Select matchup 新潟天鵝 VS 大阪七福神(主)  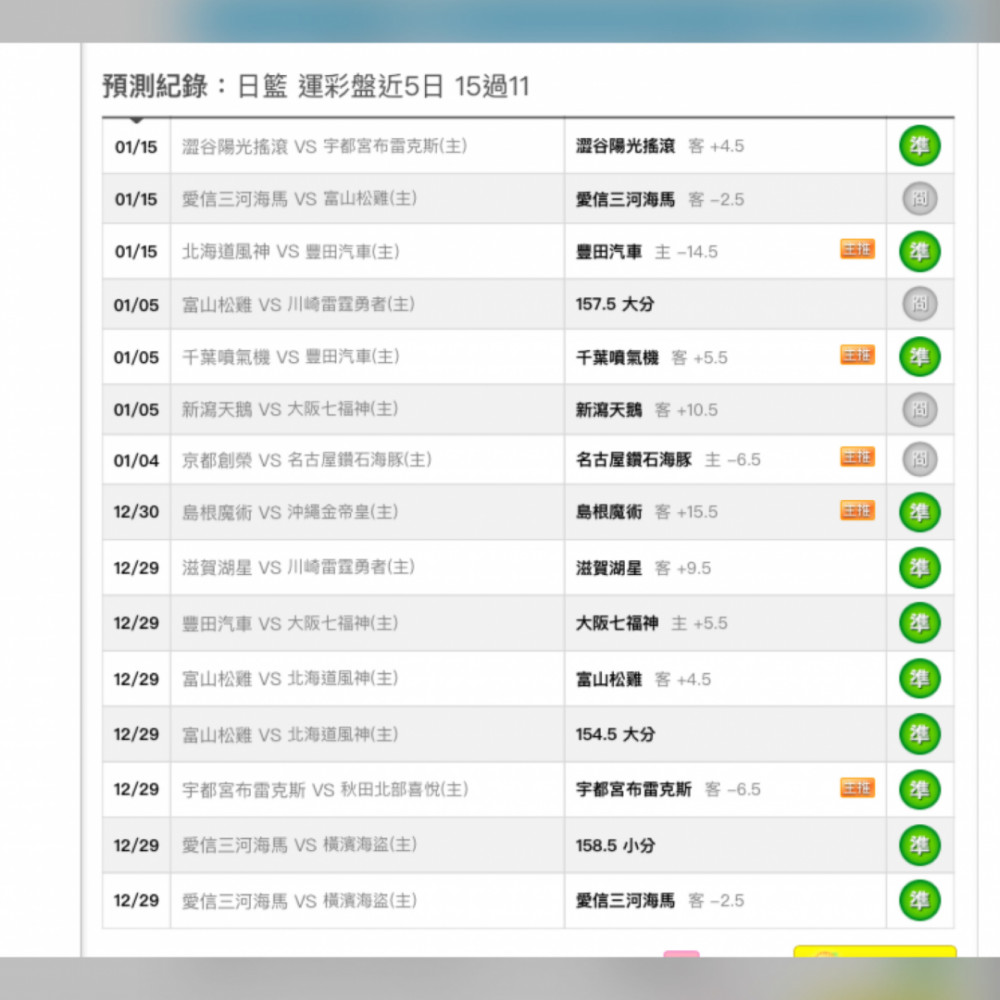point(290,409)
